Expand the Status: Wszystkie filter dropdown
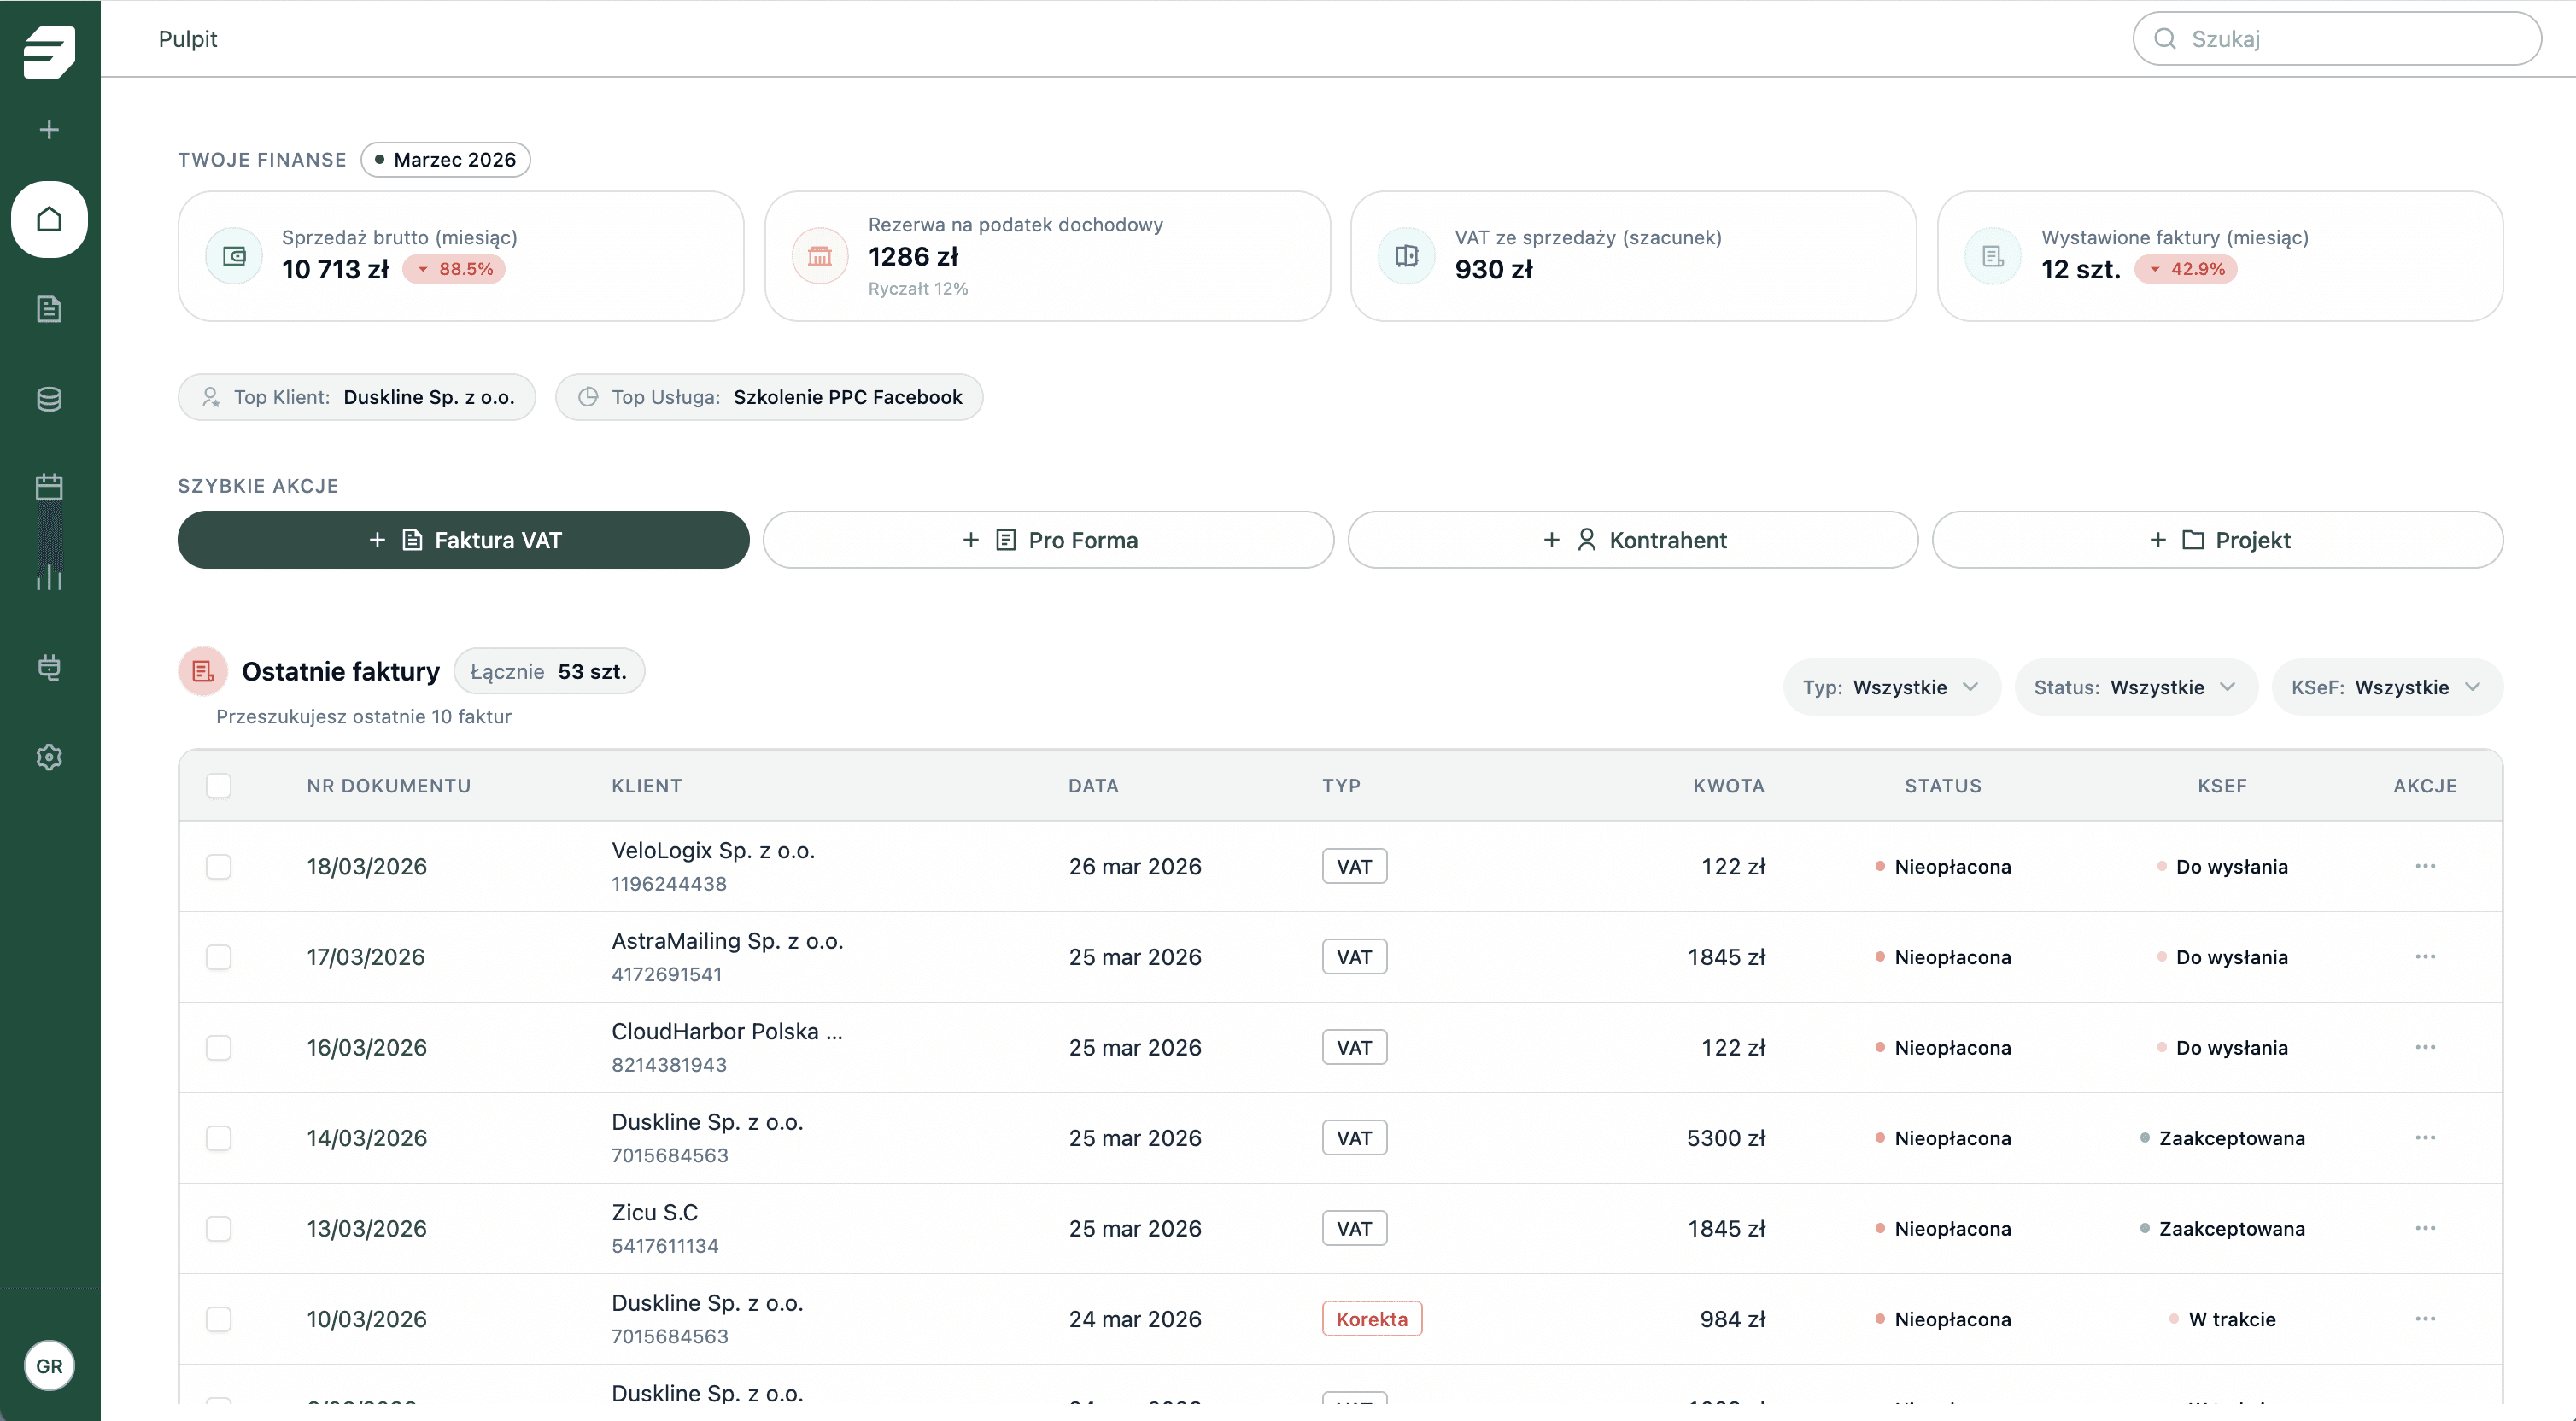 [x=2135, y=687]
